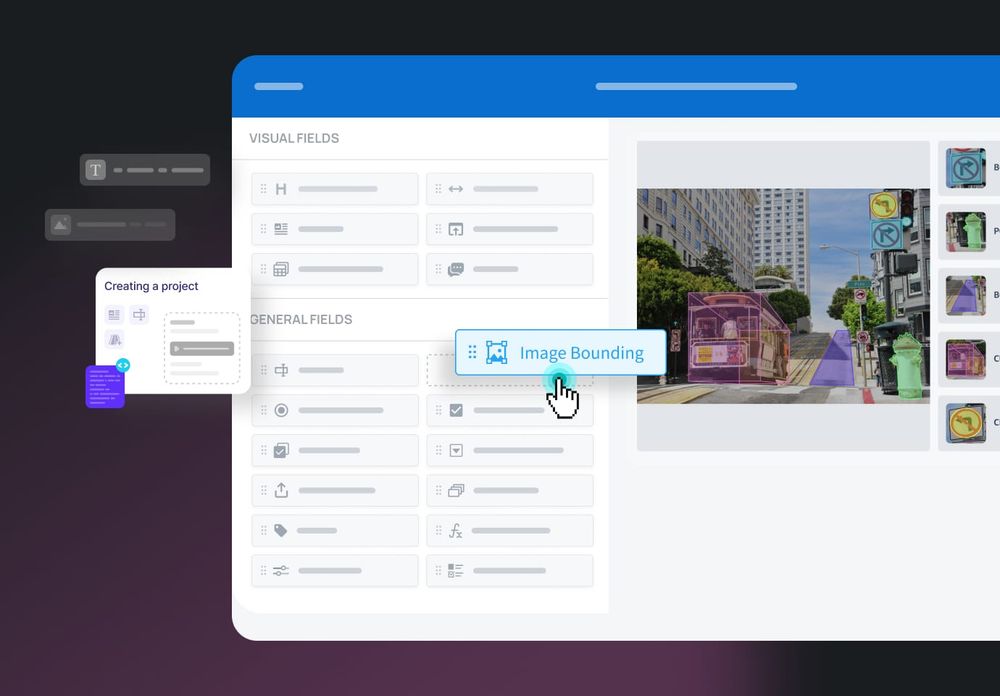Select the Heading (H) field icon
Viewport: 1000px width, 696px height.
pyautogui.click(x=281, y=189)
